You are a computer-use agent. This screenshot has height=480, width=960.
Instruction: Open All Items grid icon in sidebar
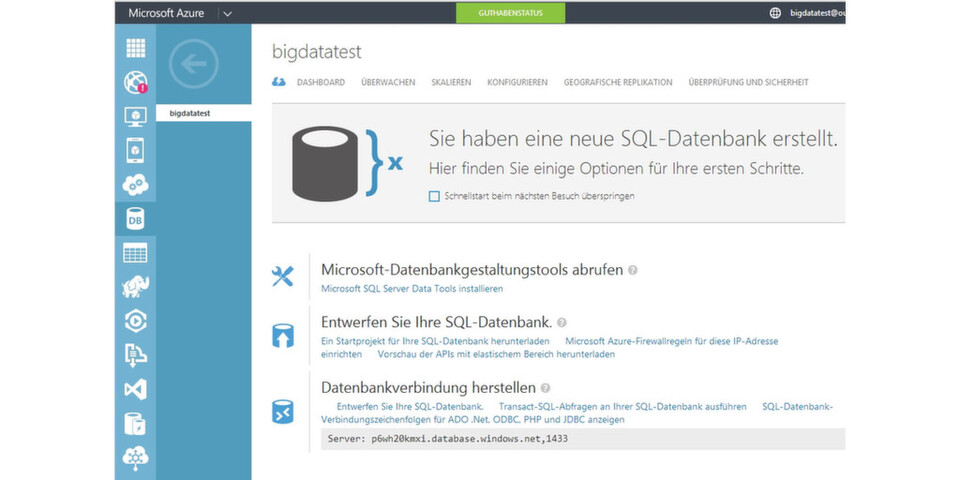(136, 48)
